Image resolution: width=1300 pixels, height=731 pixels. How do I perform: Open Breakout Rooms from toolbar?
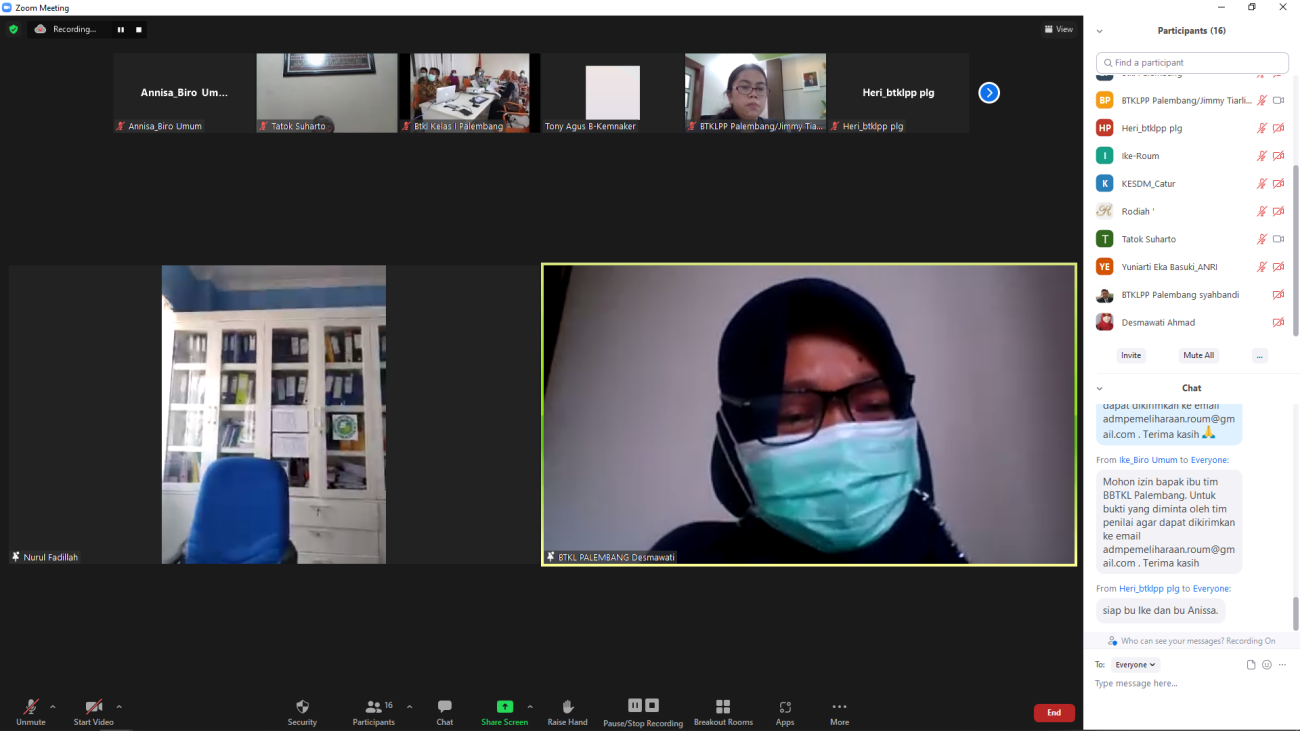click(x=723, y=707)
